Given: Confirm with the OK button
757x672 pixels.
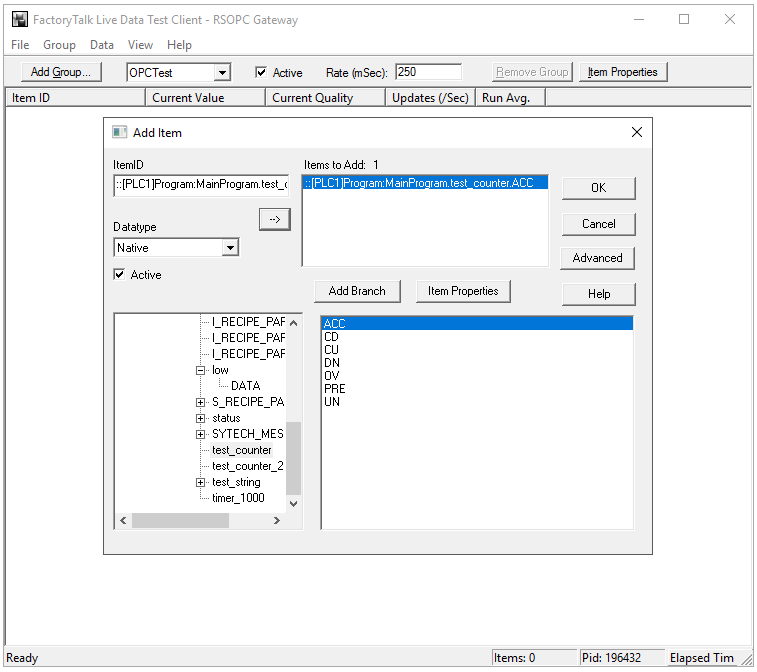Looking at the screenshot, I should point(599,188).
